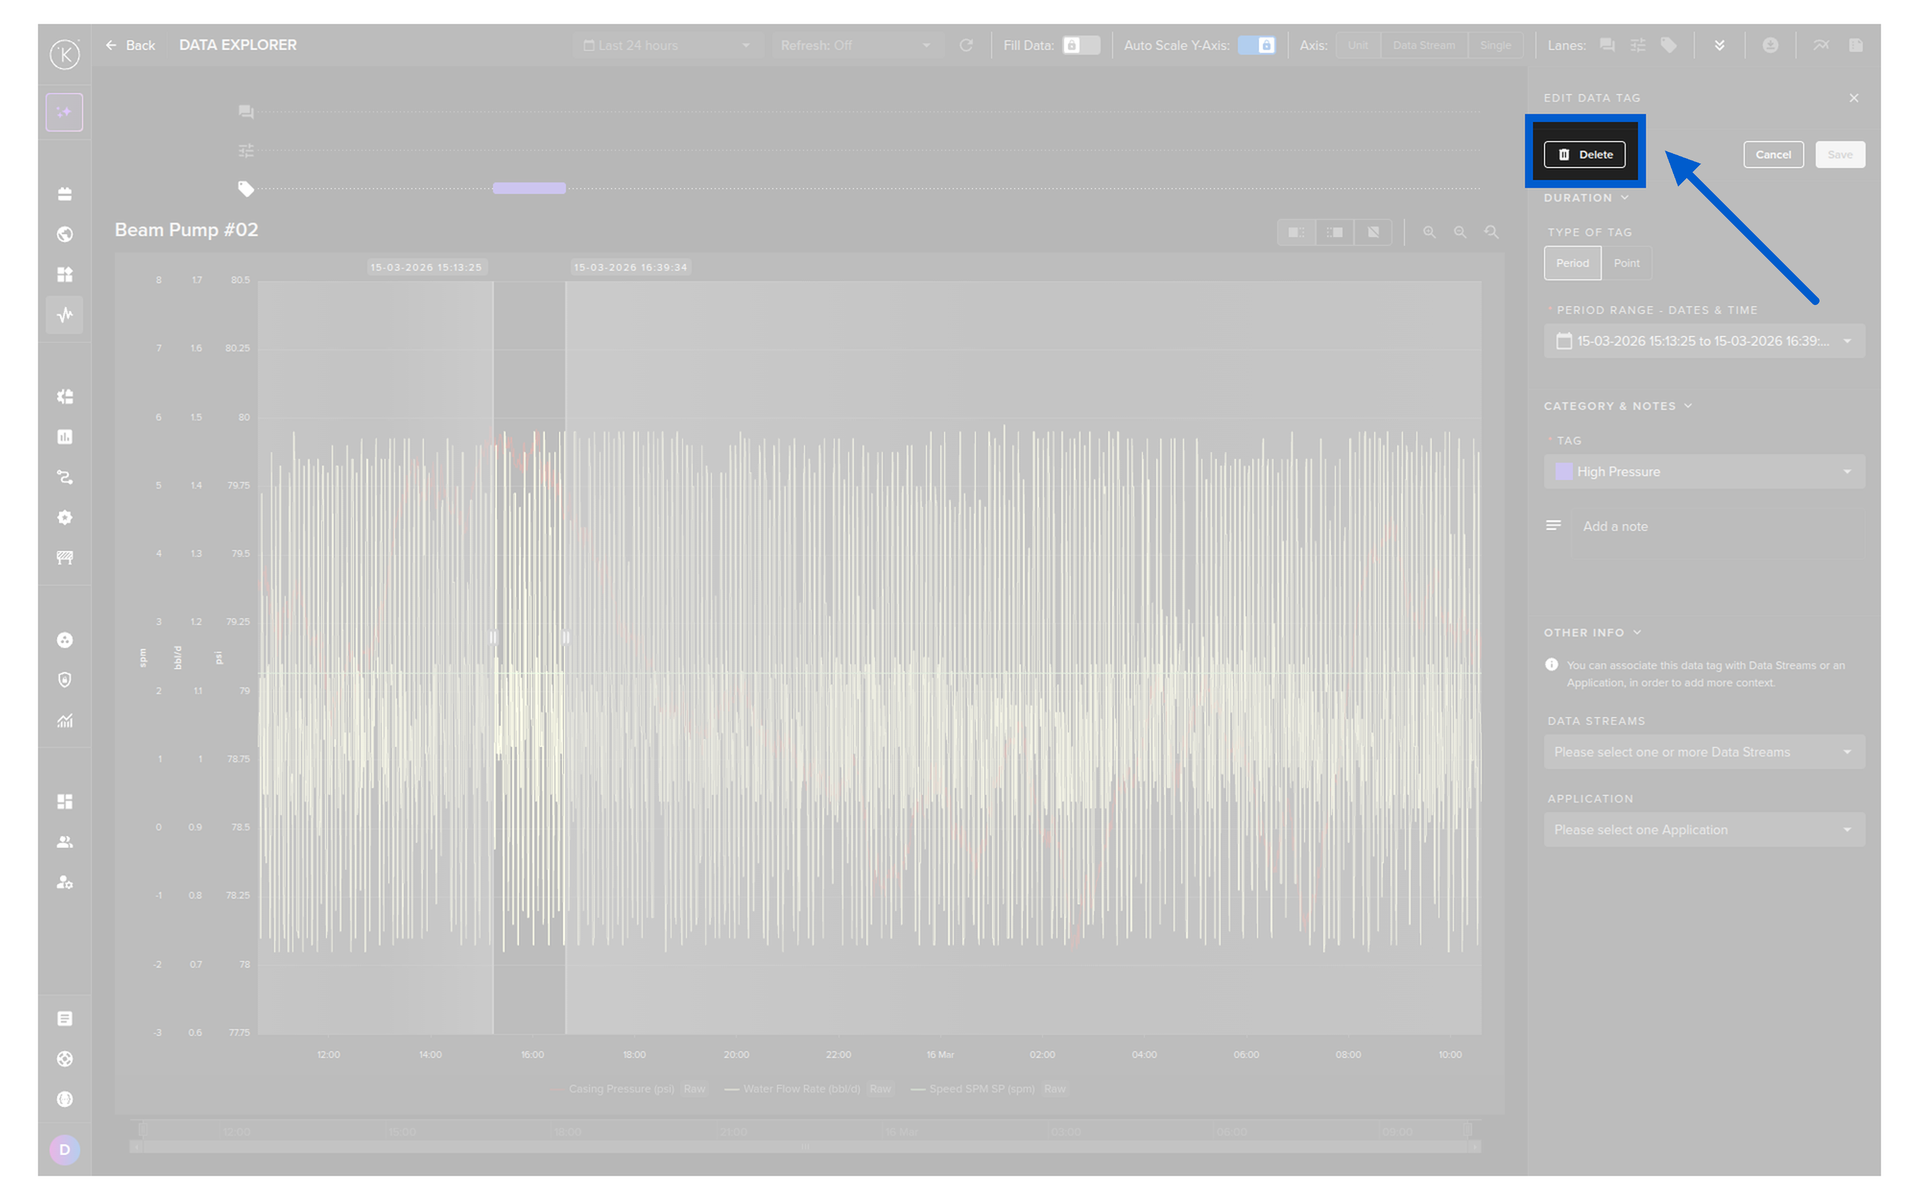The image size is (1920, 1200).
Task: Click the comments lane icon in toolbar
Action: click(1607, 46)
